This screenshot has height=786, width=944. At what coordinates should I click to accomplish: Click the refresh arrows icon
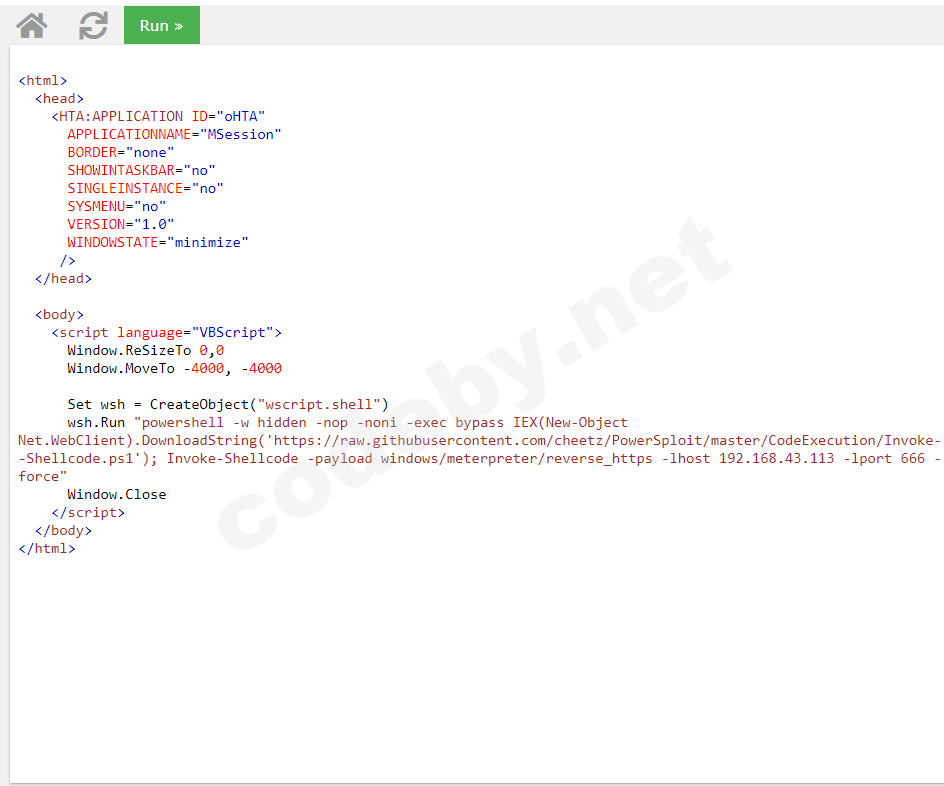(93, 26)
